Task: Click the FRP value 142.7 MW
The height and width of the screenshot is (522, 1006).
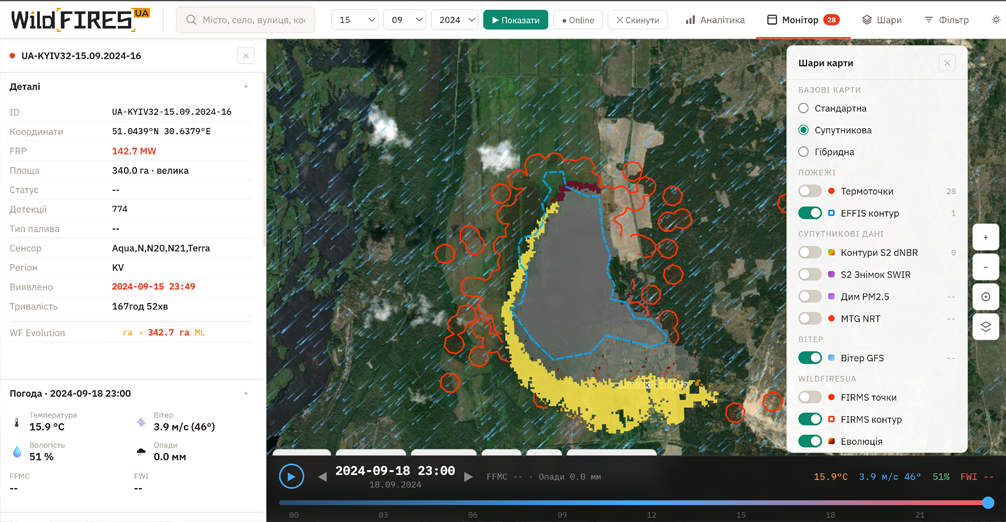Action: [134, 151]
